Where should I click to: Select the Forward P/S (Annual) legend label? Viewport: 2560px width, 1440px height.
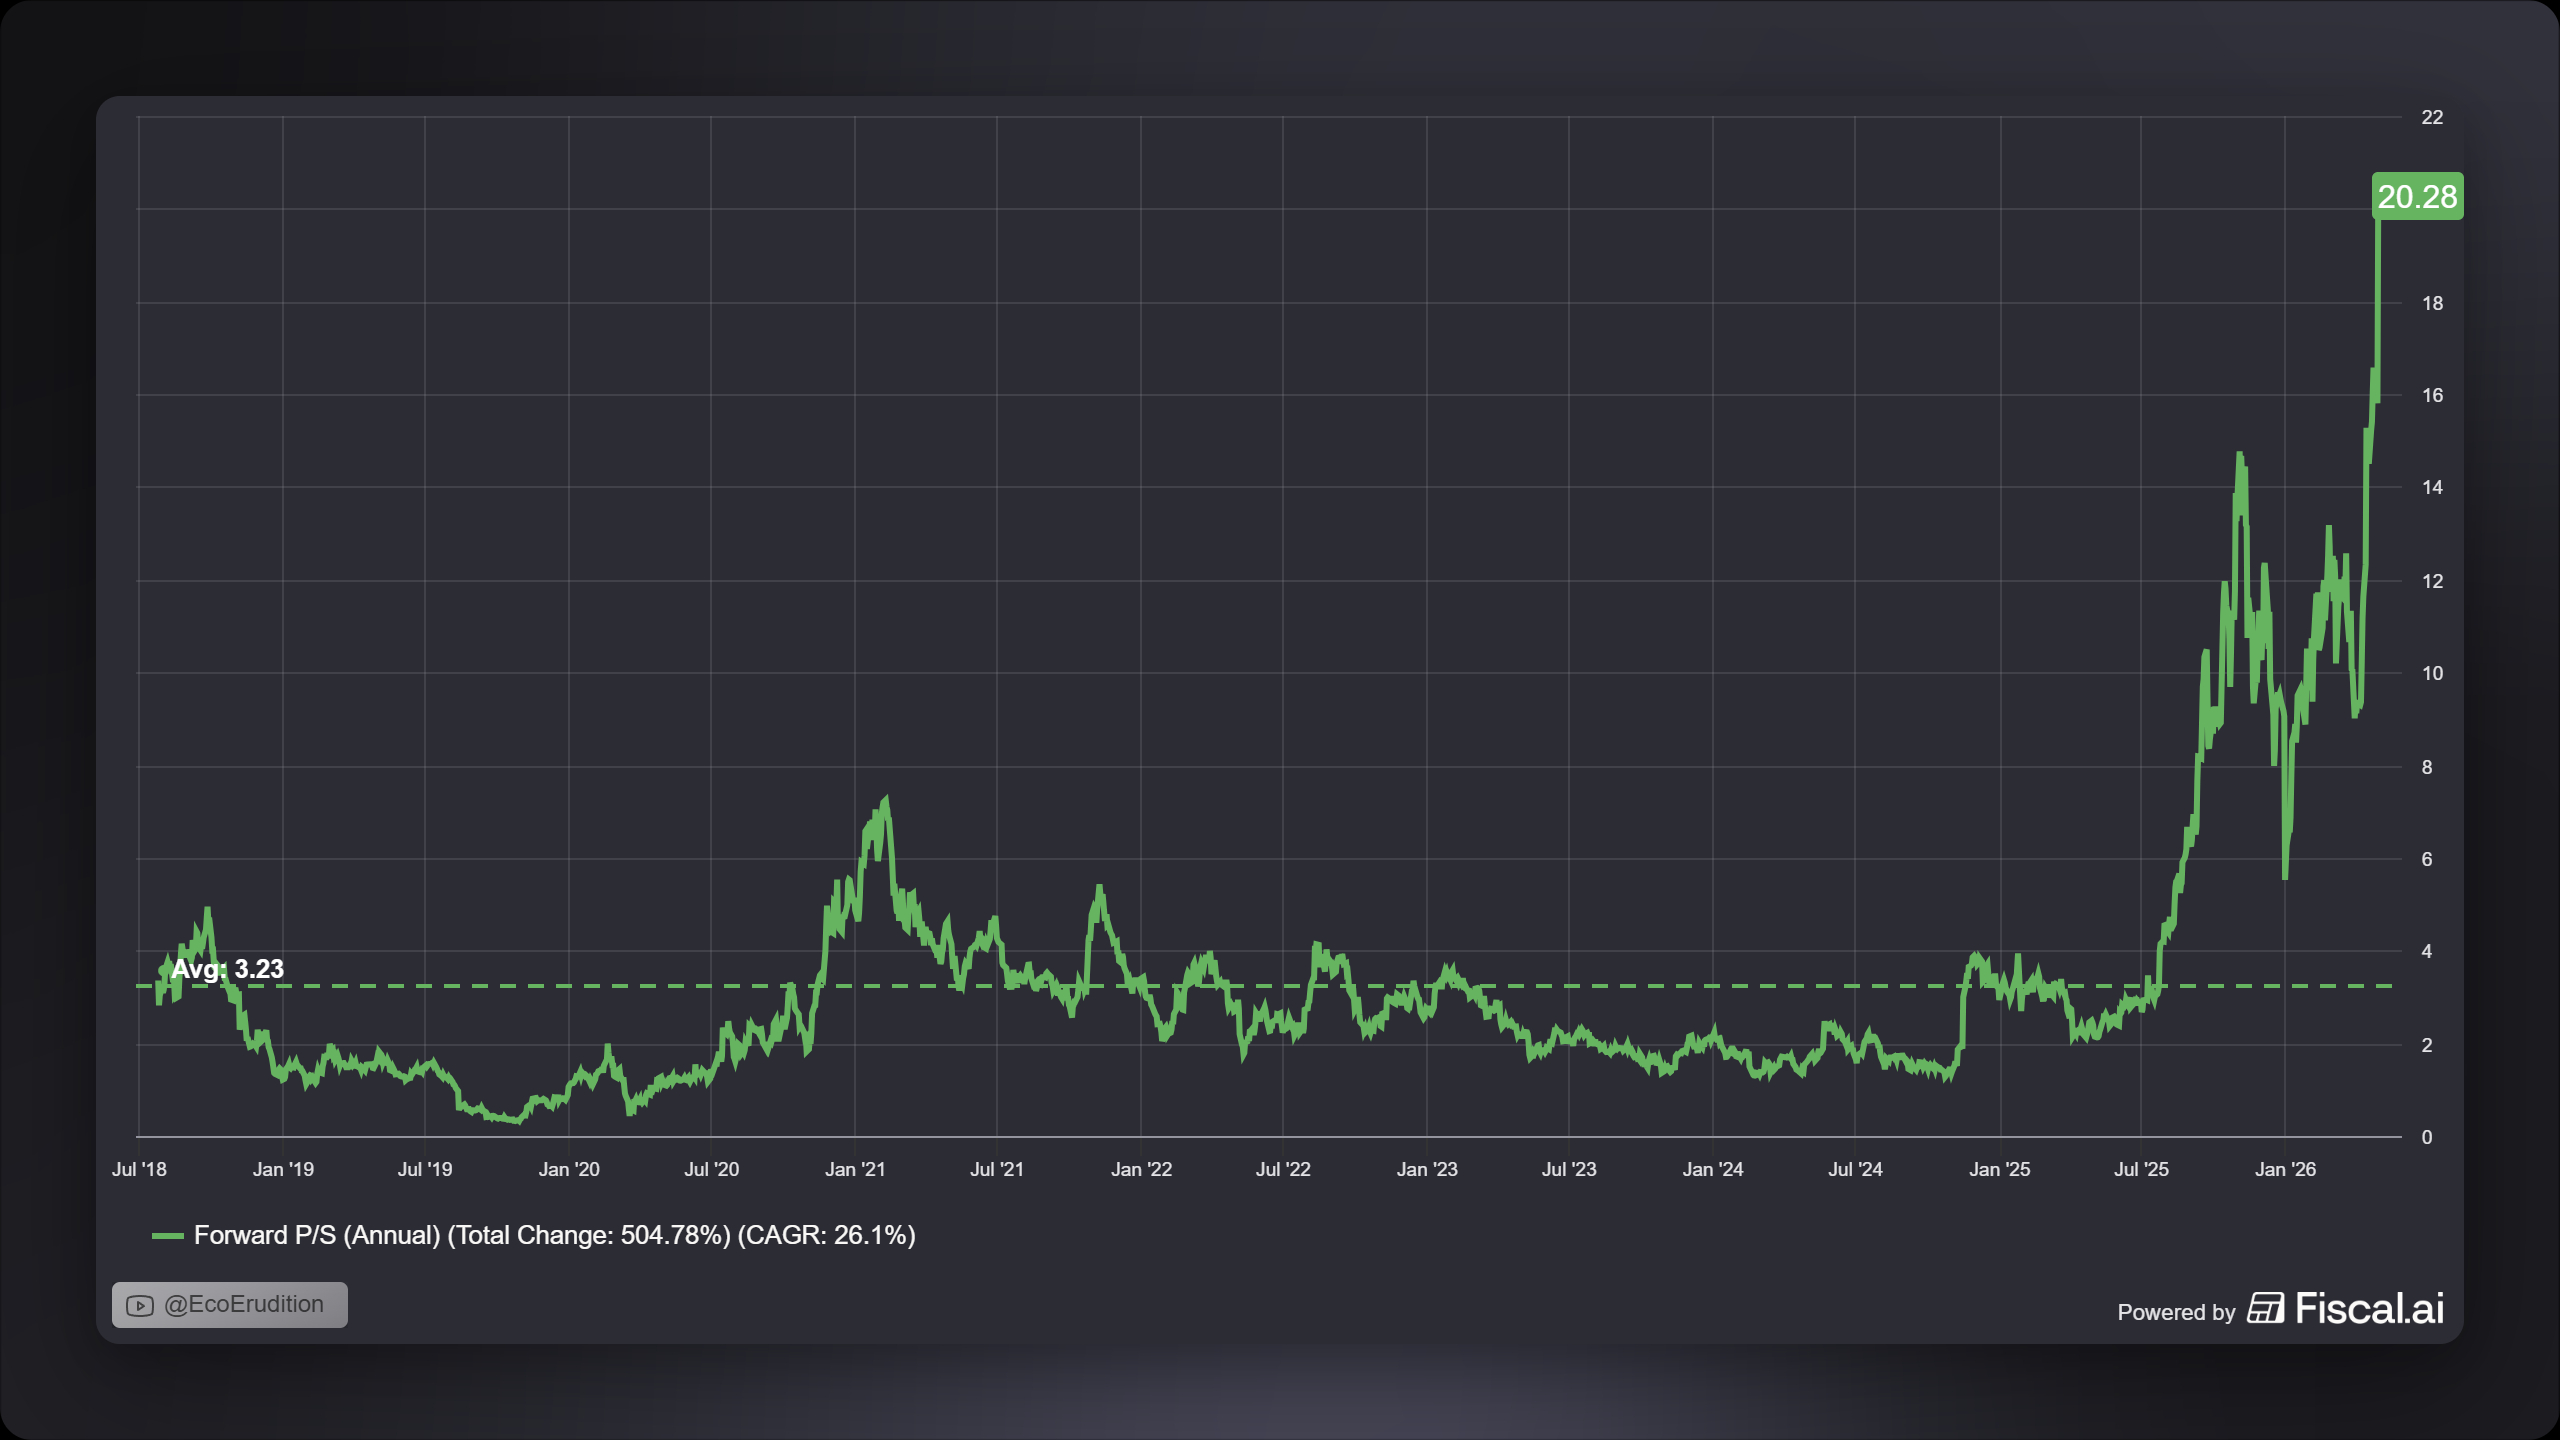coord(555,1235)
